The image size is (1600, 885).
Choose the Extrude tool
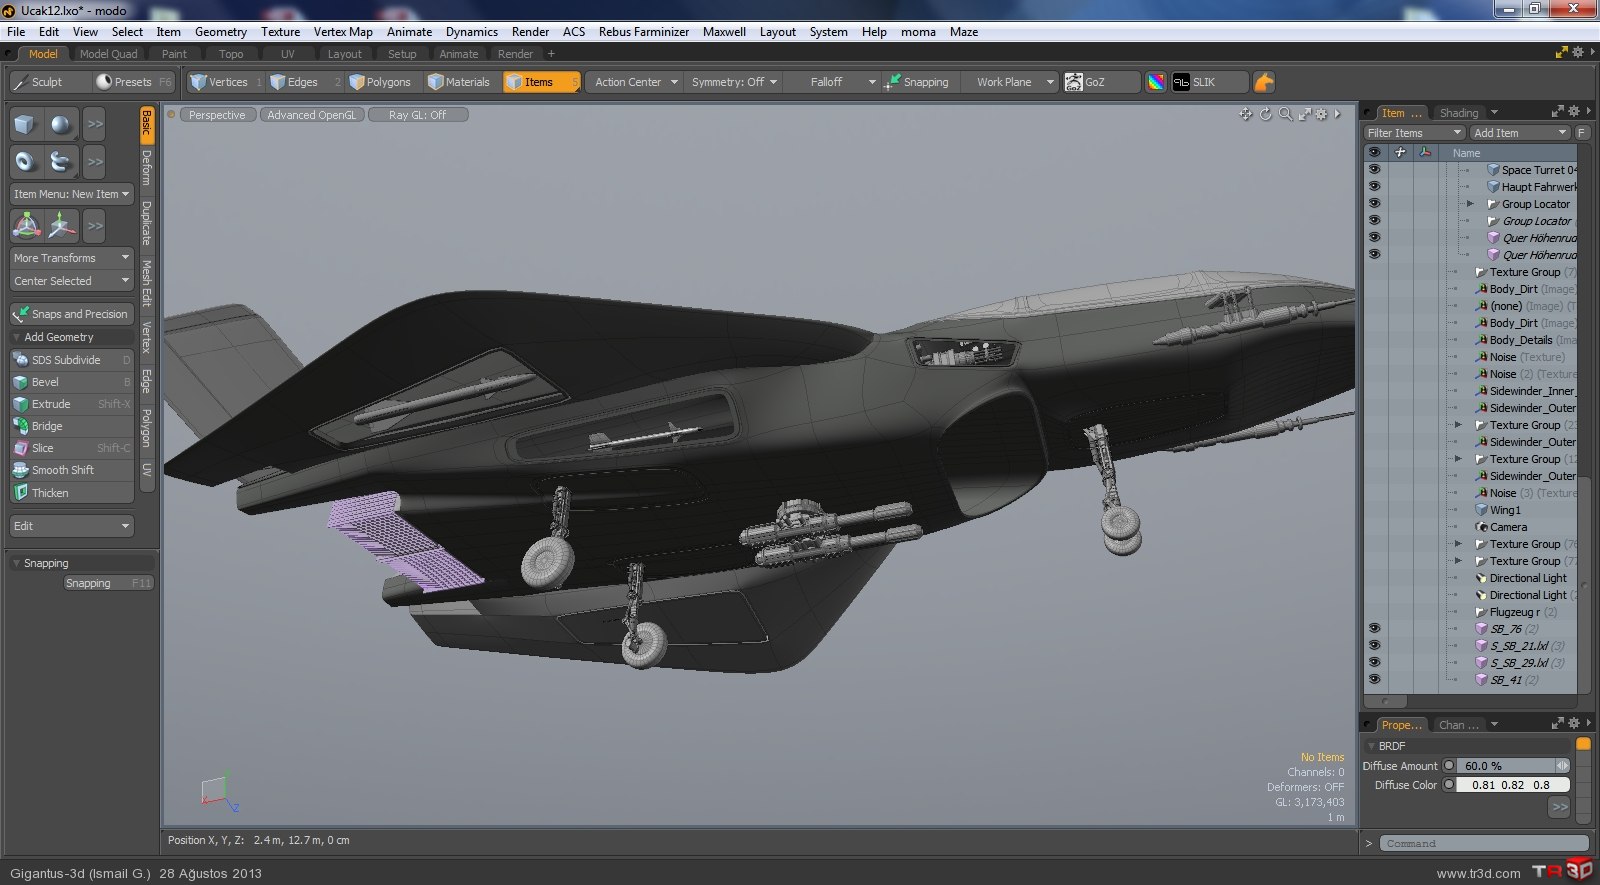coord(72,404)
